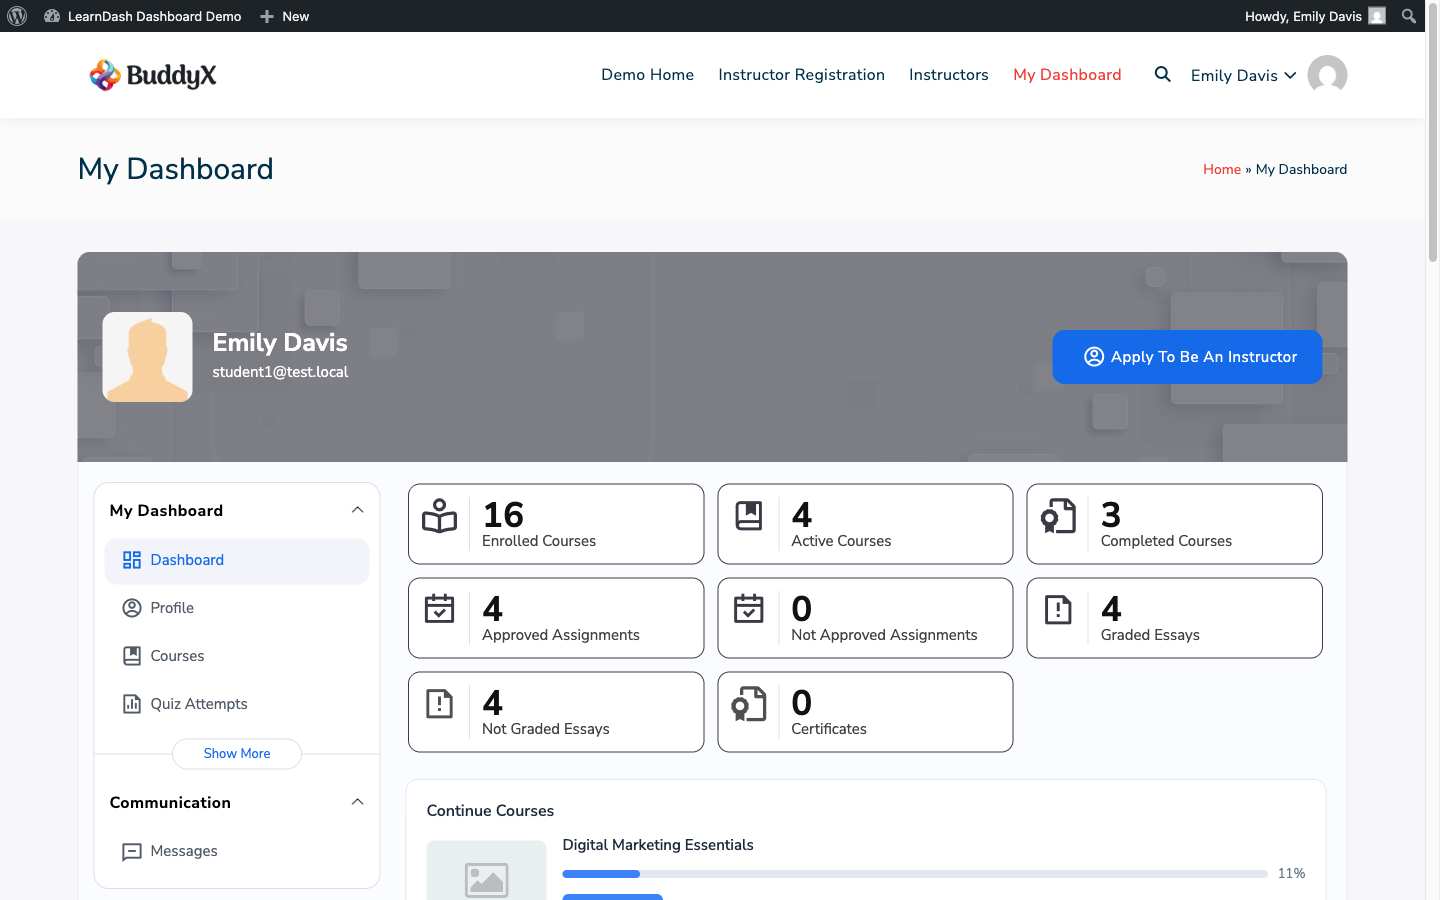Click the Enrolled Courses book icon
The height and width of the screenshot is (900, 1440).
(x=439, y=517)
